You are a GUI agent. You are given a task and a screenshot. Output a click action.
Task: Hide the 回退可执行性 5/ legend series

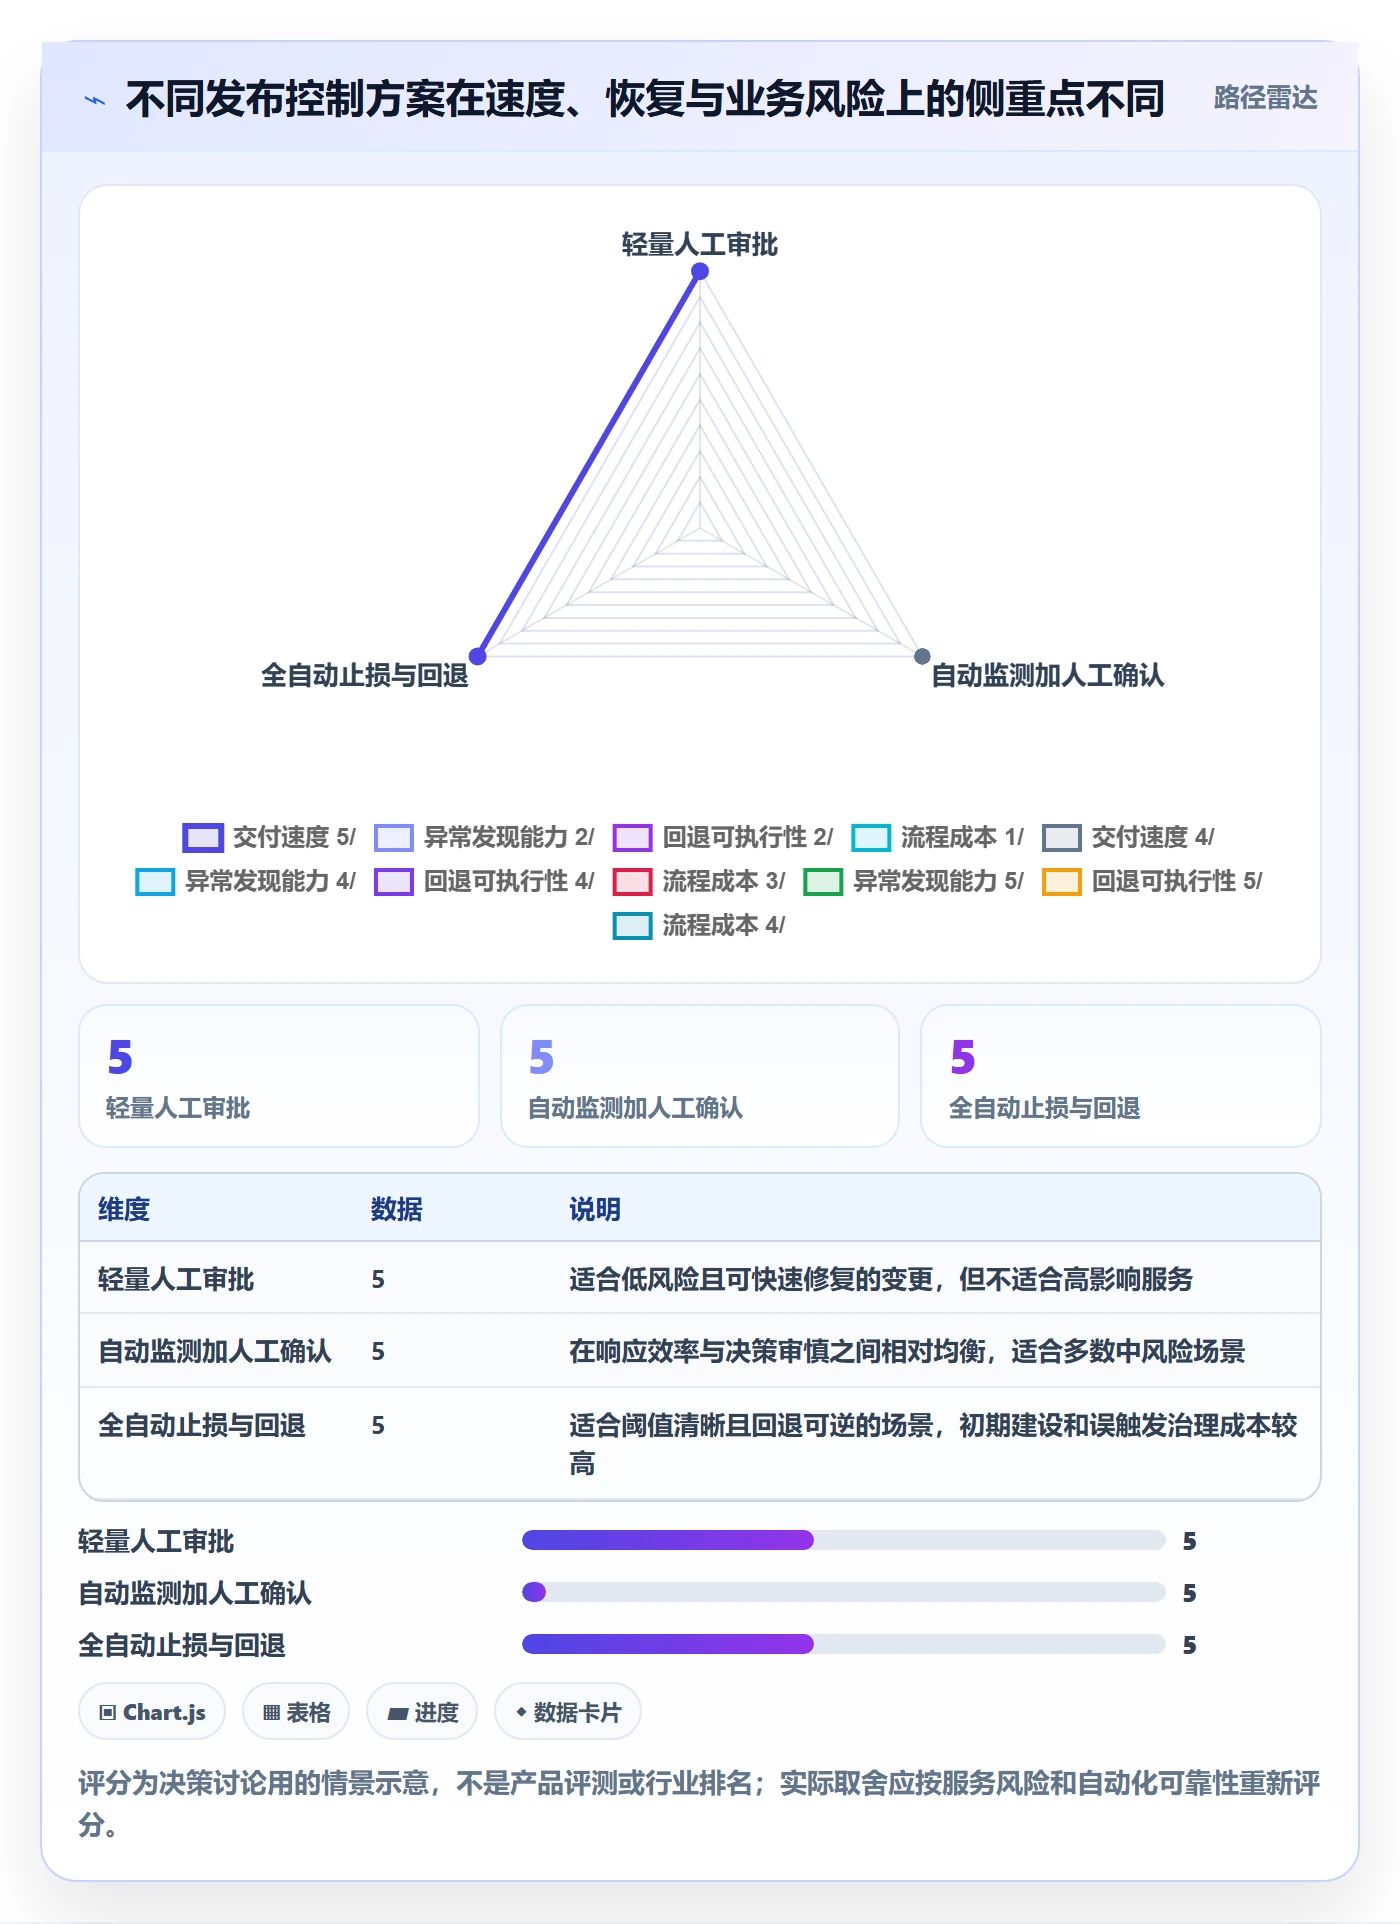click(x=1153, y=881)
